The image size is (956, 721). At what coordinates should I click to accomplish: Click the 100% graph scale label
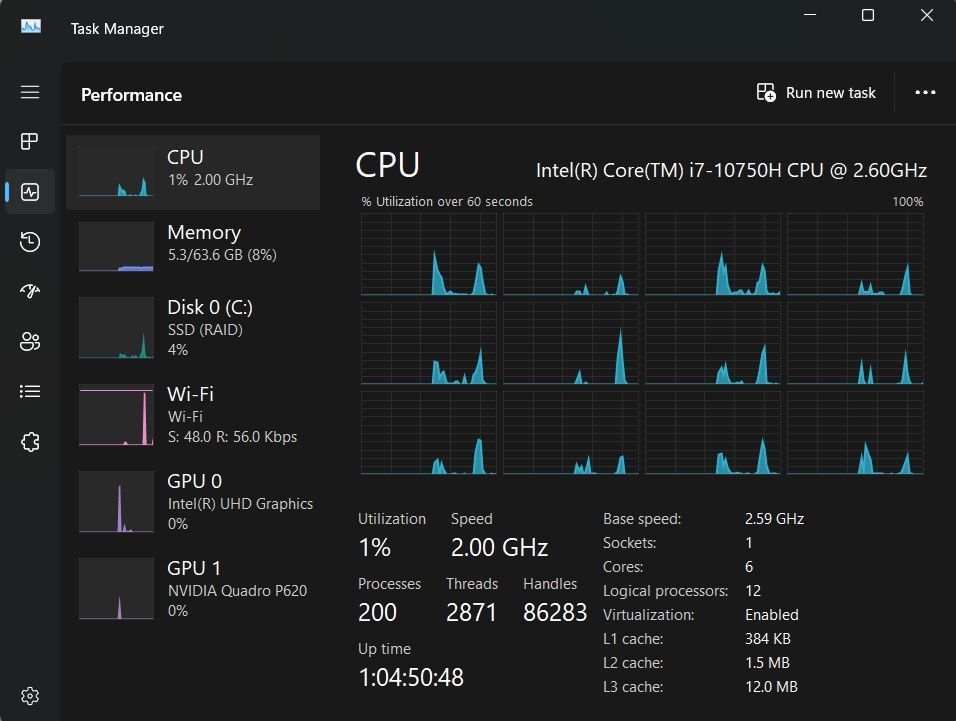click(908, 202)
